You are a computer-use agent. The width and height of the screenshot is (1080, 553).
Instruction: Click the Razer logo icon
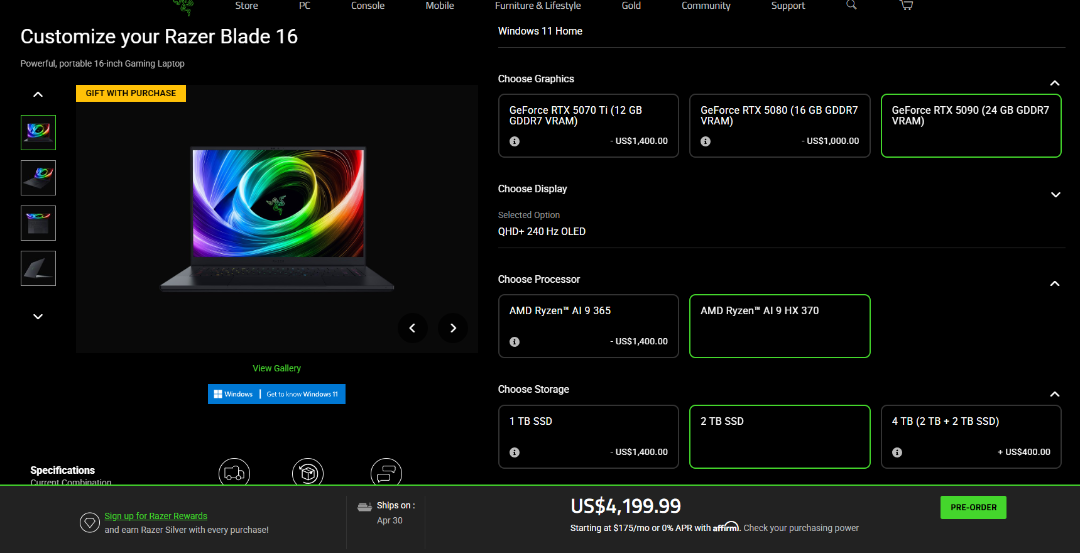183,6
